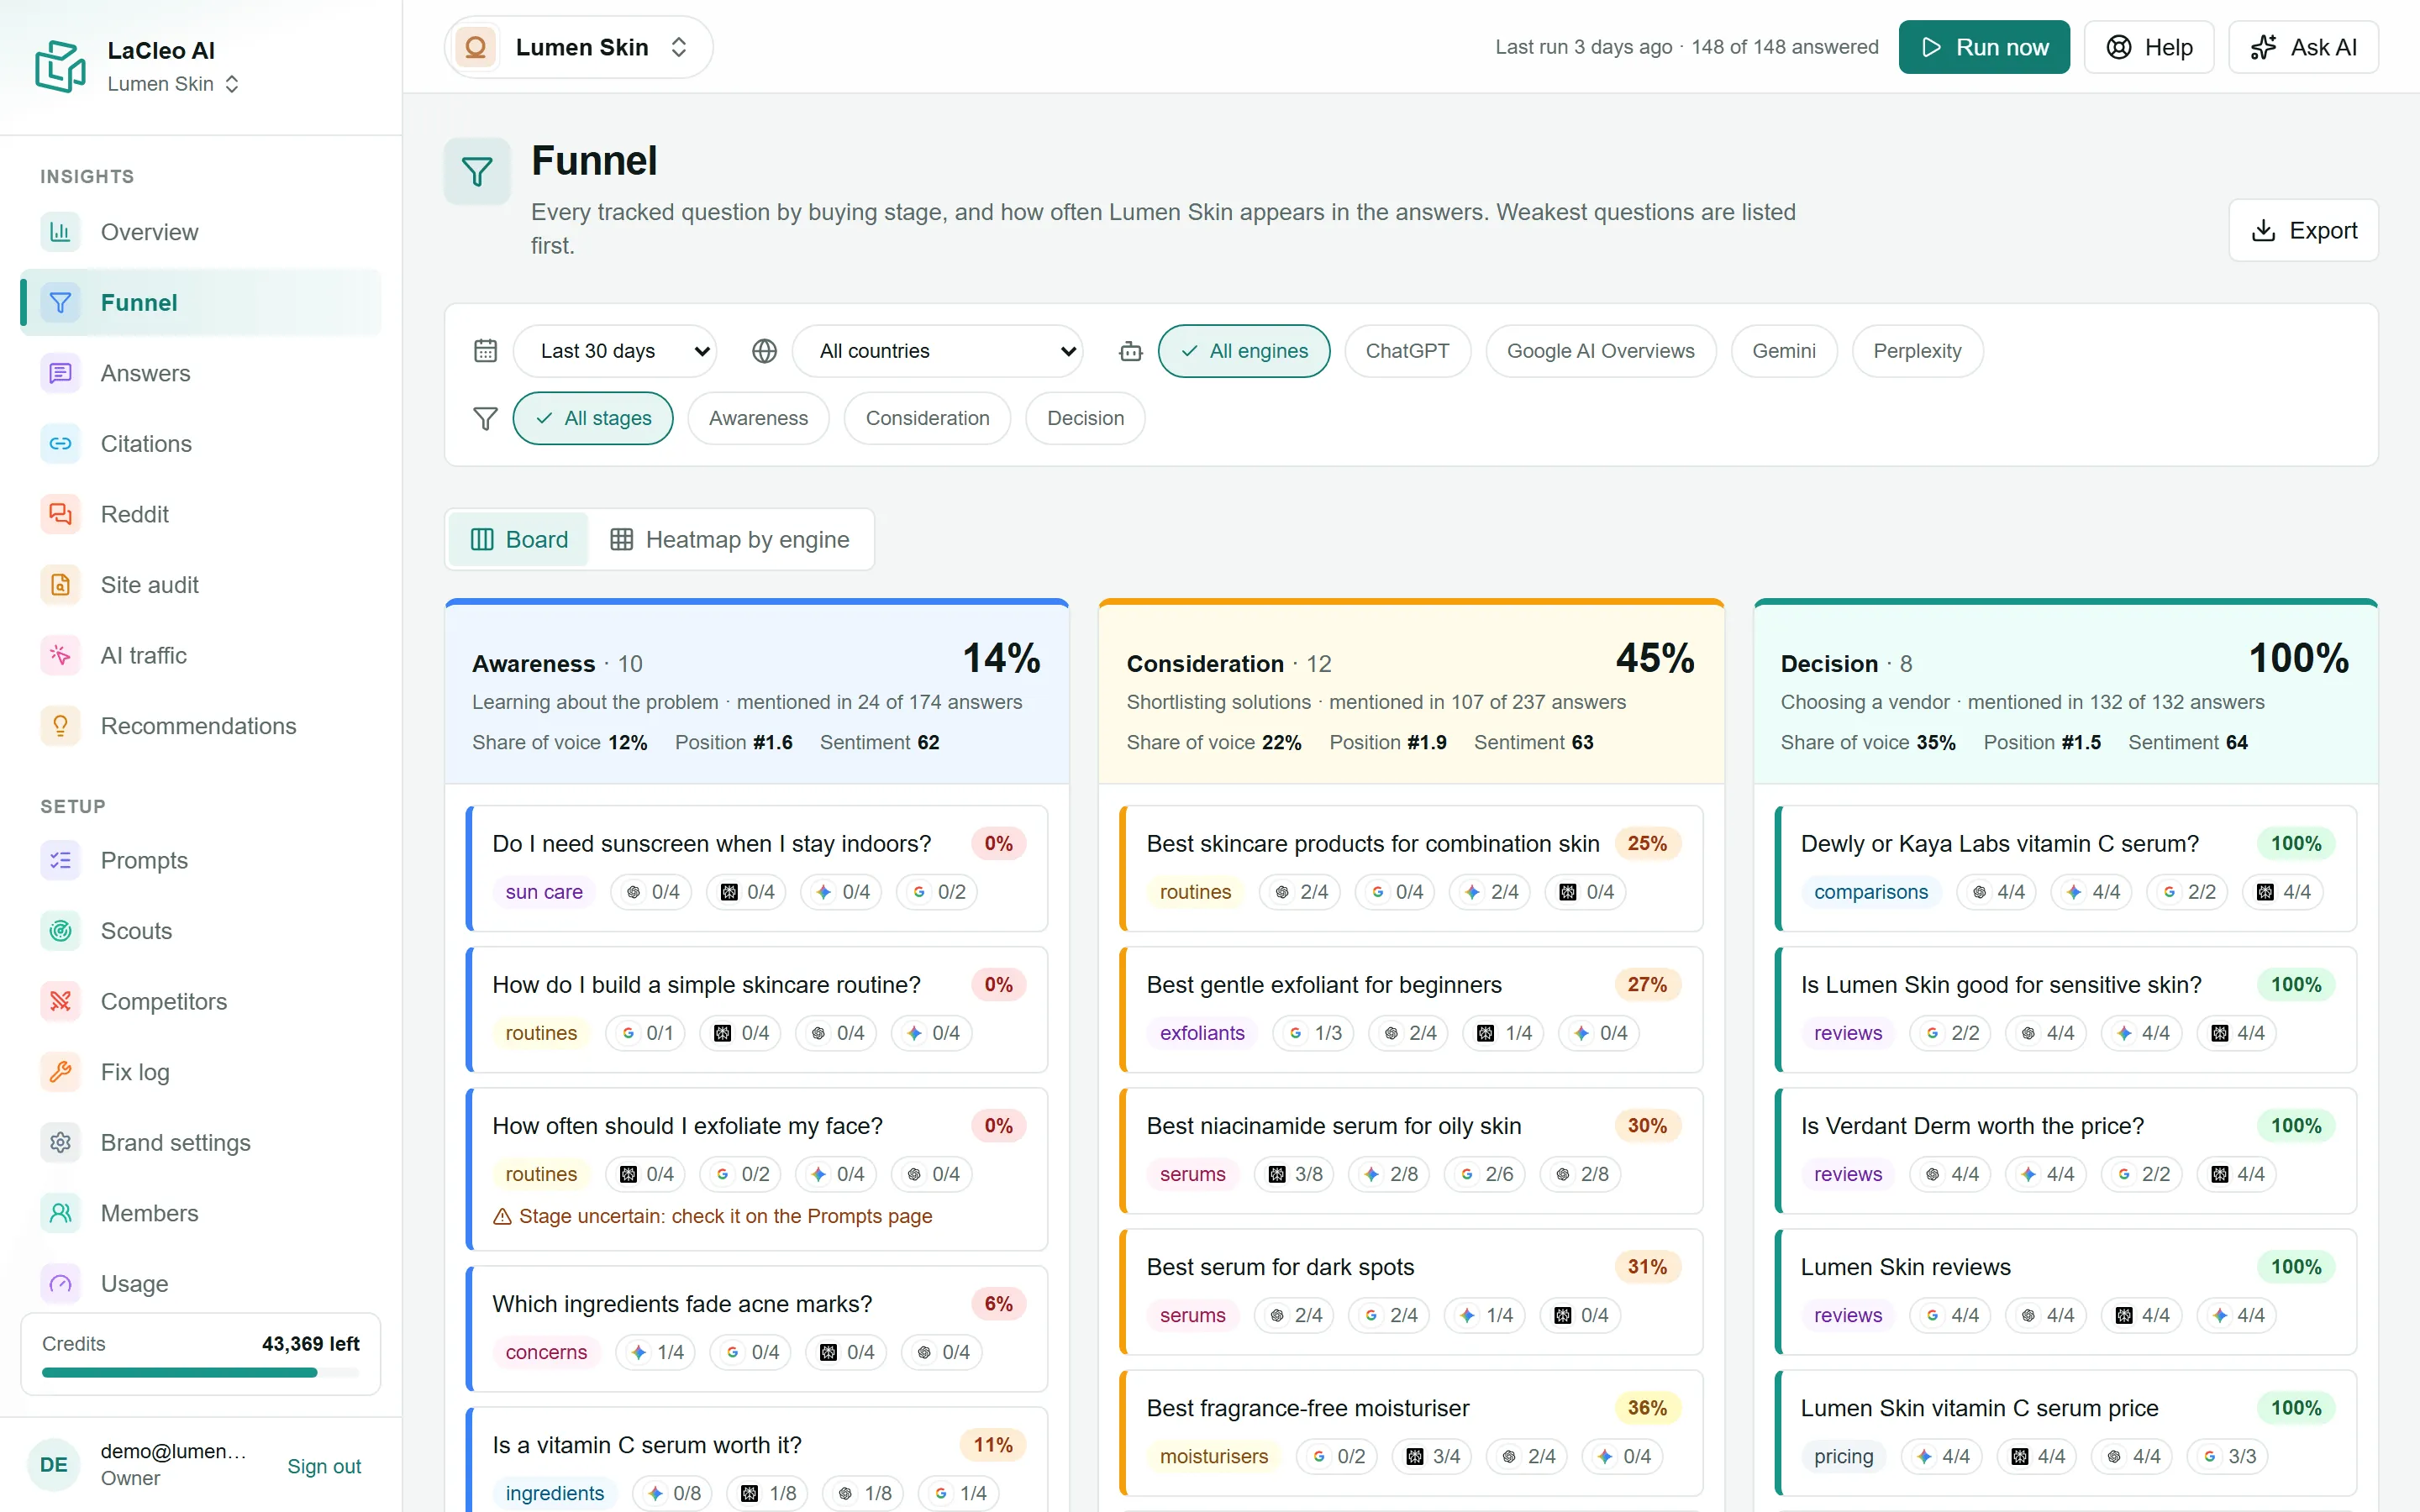Screen dimensions: 2420x1512
Task: Open the Members people icon
Action: [60, 1213]
